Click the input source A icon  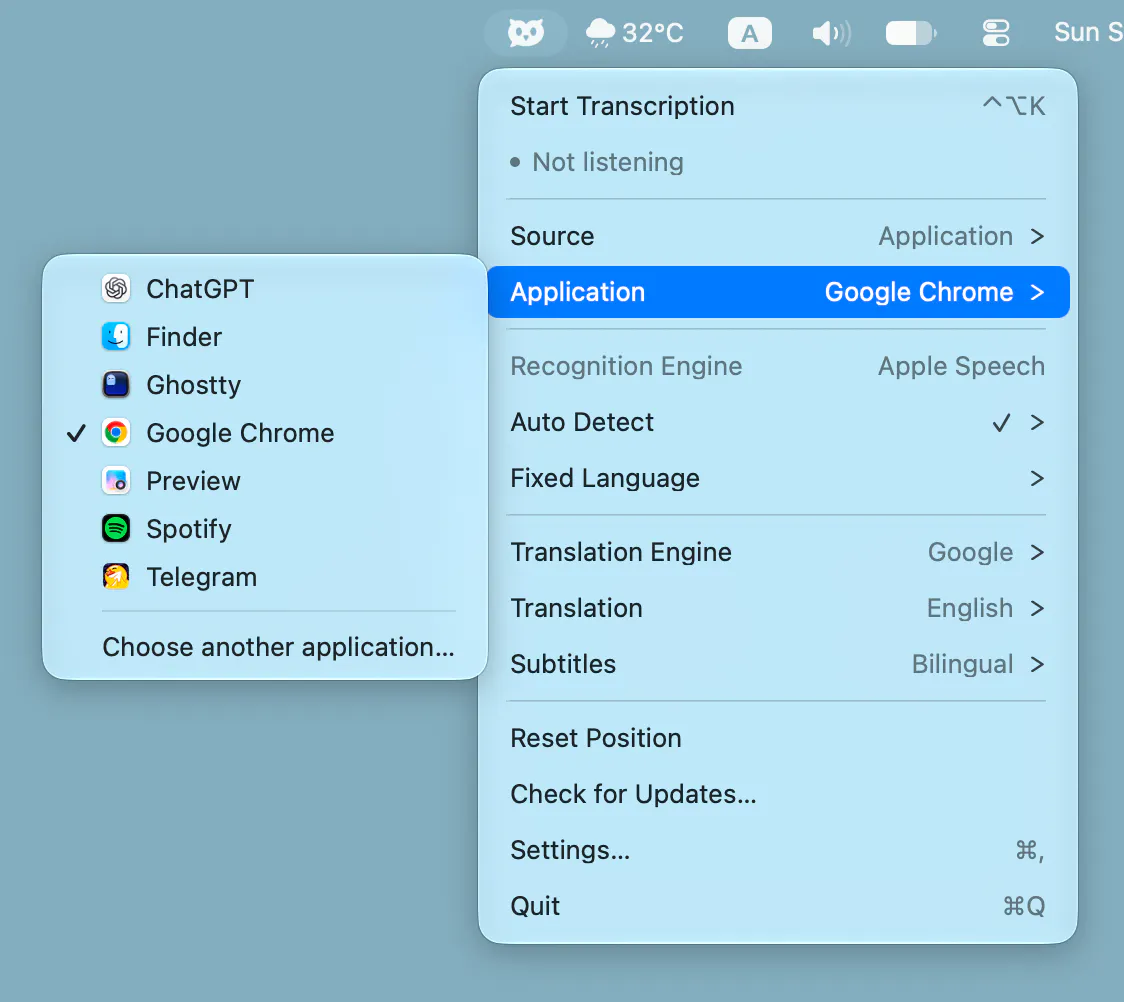[749, 33]
